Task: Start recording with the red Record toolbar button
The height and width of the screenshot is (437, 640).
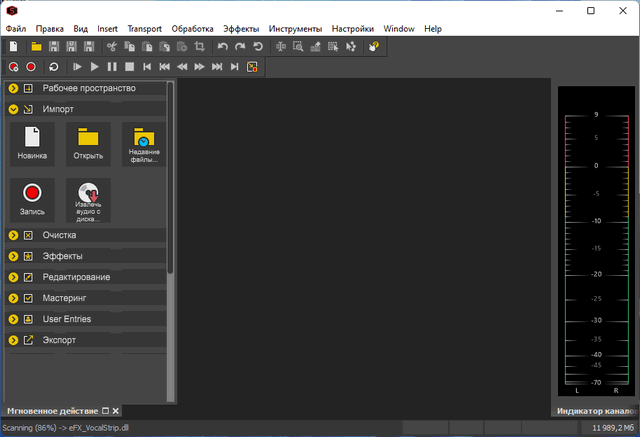Action: pyautogui.click(x=31, y=67)
